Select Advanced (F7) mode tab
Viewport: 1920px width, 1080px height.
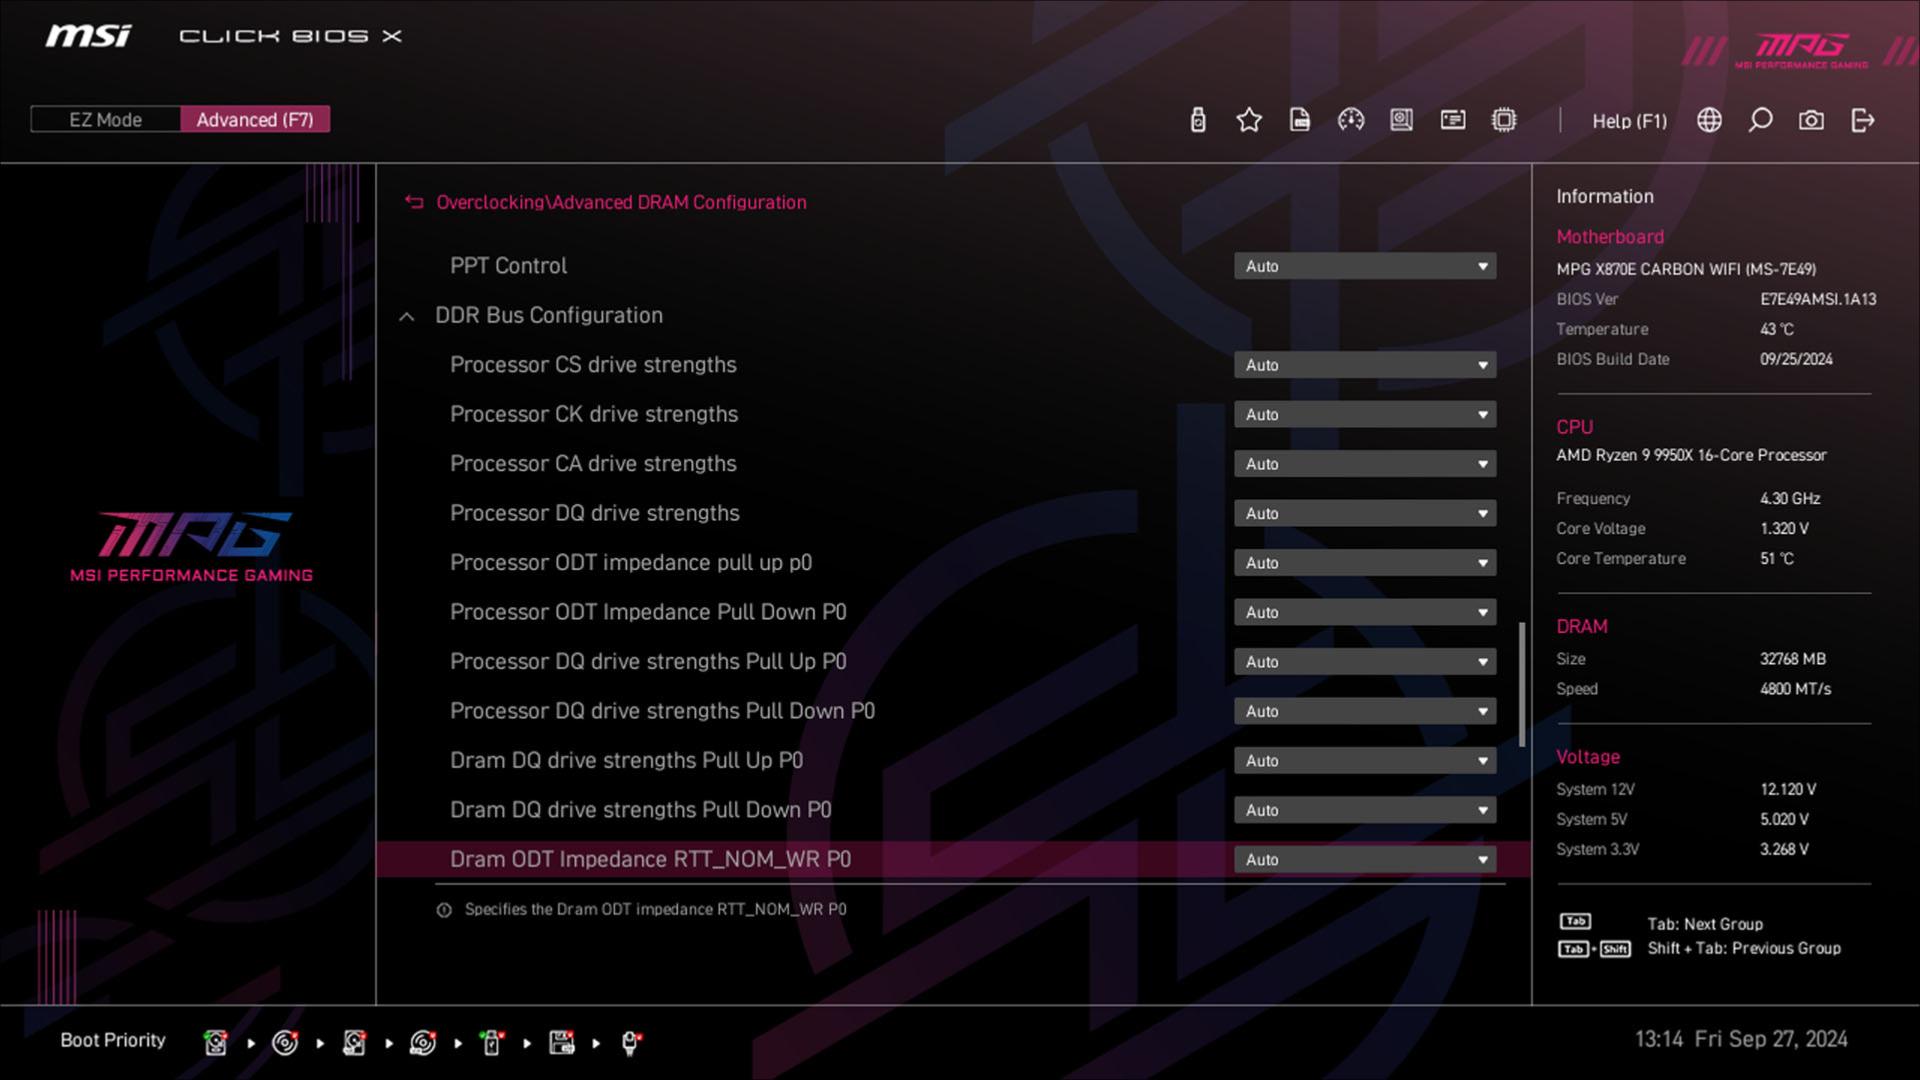coord(255,120)
